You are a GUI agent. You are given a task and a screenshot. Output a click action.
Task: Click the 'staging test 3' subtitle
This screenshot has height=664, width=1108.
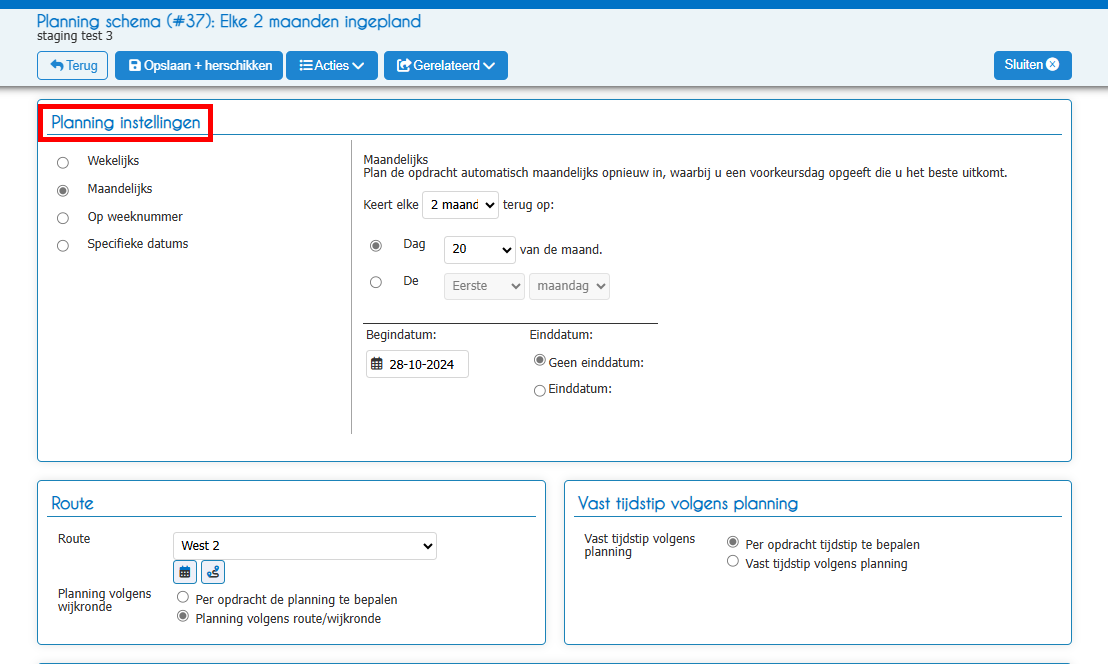tap(75, 36)
